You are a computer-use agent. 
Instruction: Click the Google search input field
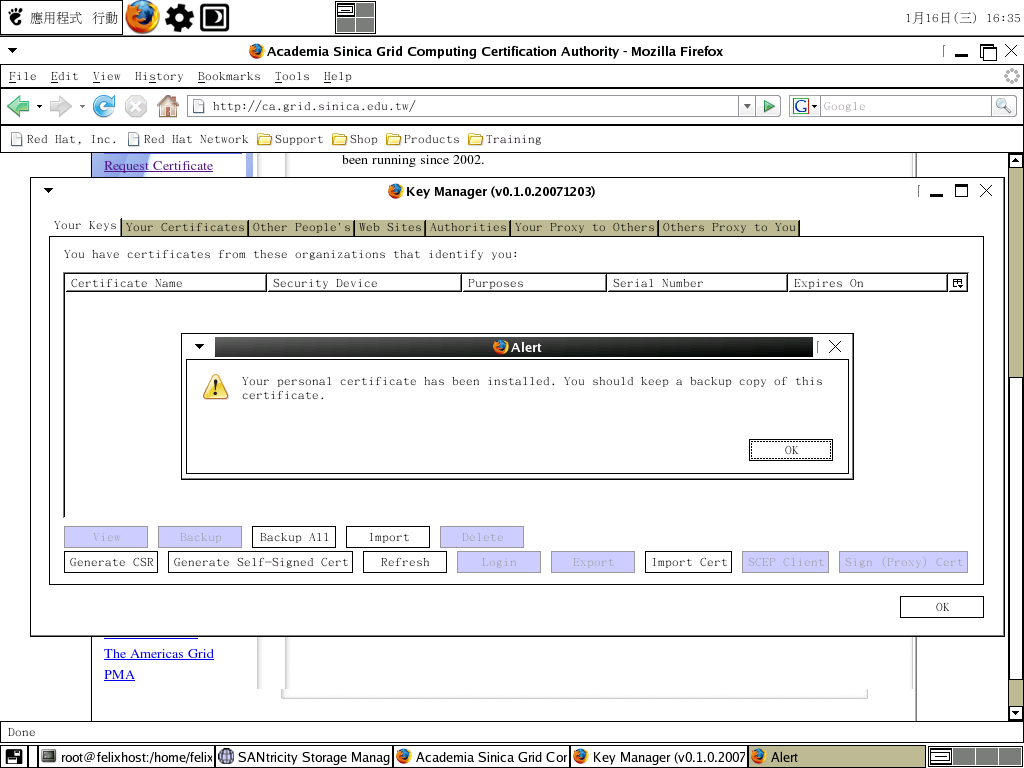click(x=906, y=106)
